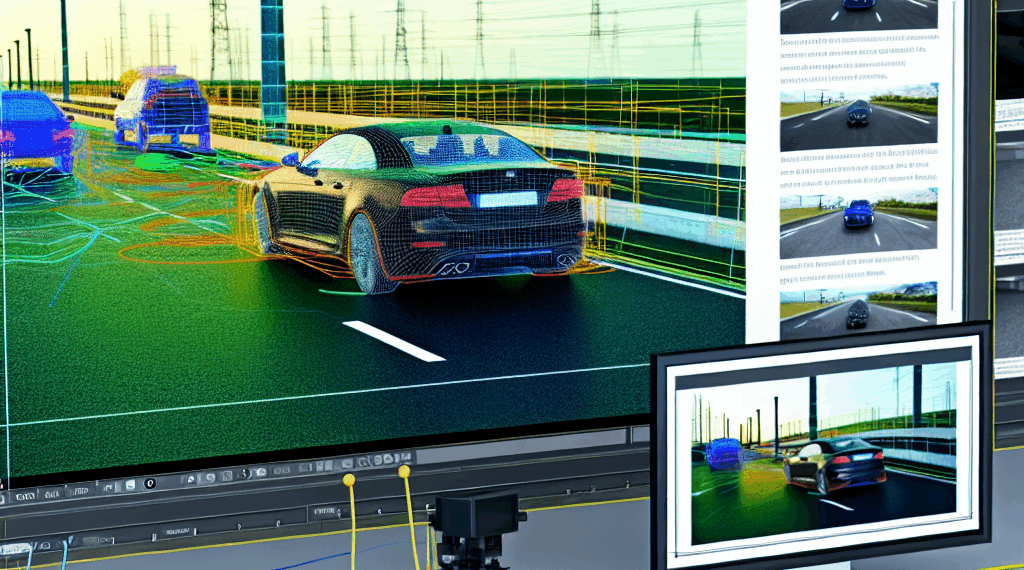This screenshot has height=570, width=1024.
Task: Select the second labeled tab on the bottom bar
Action: [x=52, y=494]
